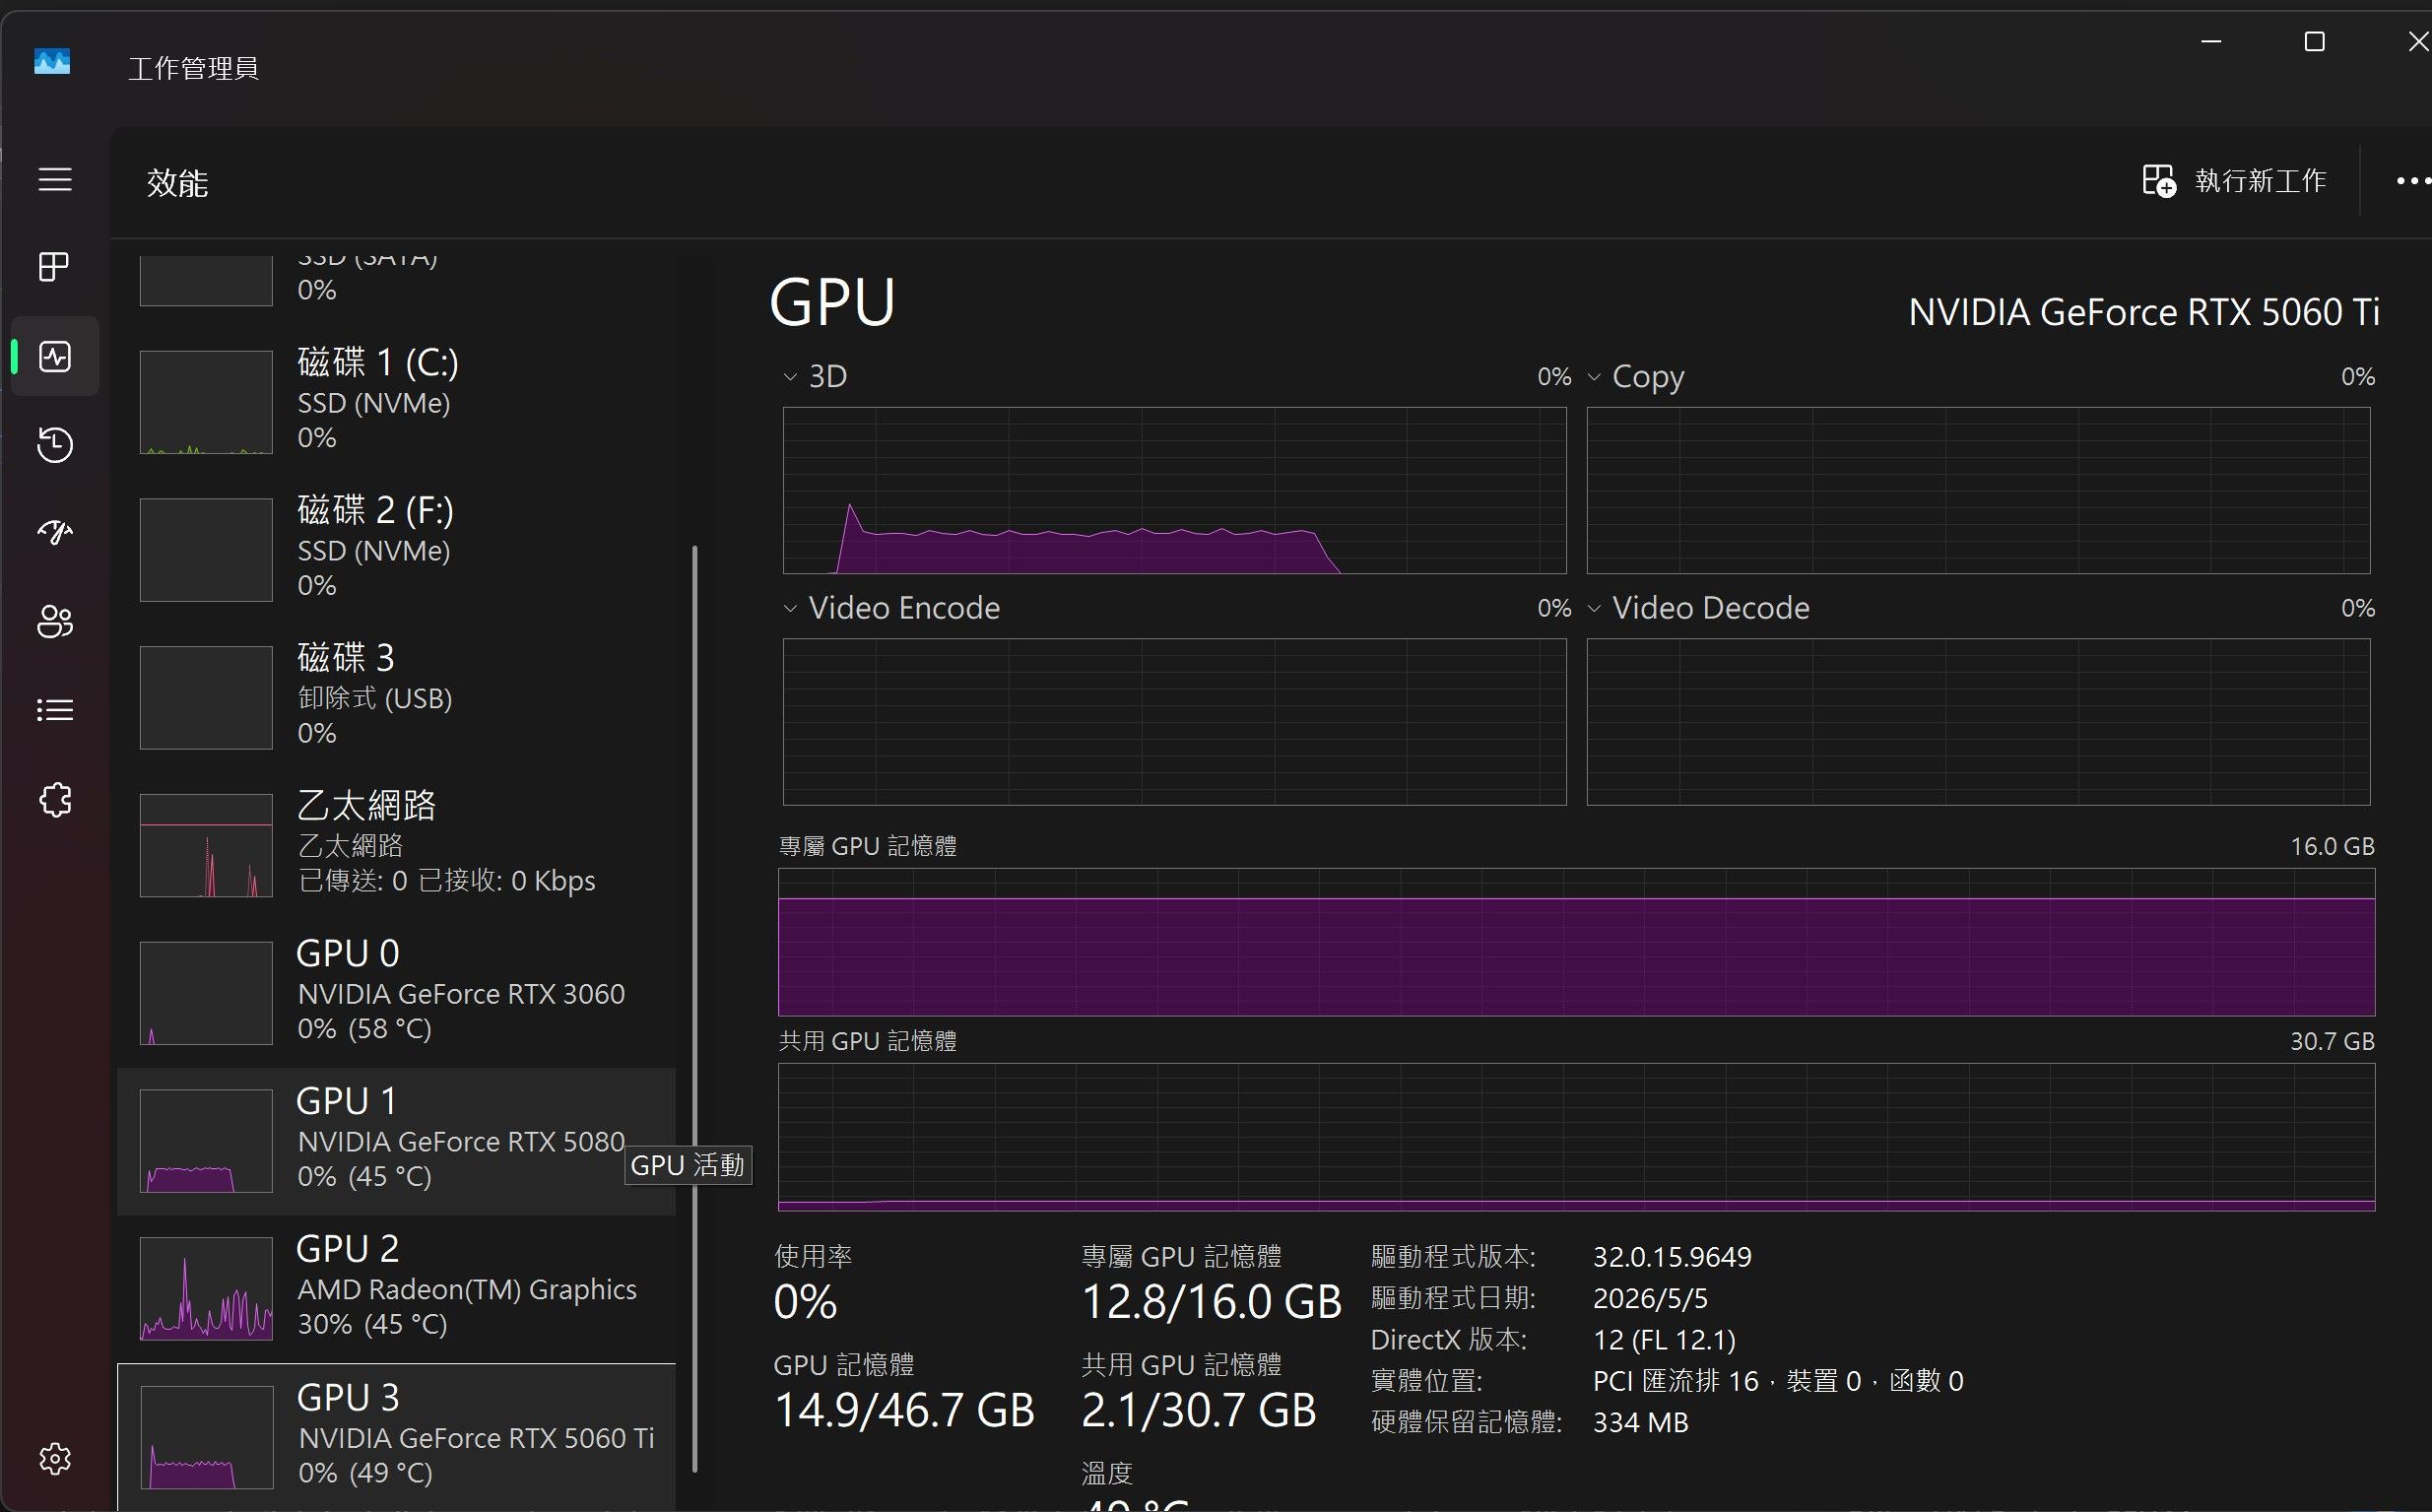Click the DirectX version 12 (FL 12.1) value
The height and width of the screenshot is (1512, 2432).
(1664, 1340)
